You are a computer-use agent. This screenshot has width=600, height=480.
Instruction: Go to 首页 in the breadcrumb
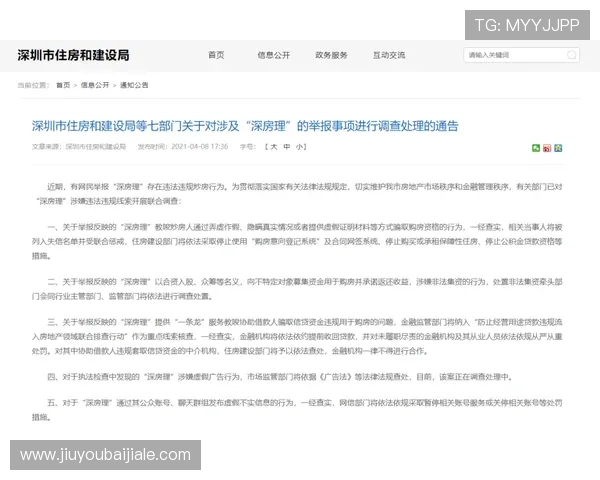coord(63,85)
